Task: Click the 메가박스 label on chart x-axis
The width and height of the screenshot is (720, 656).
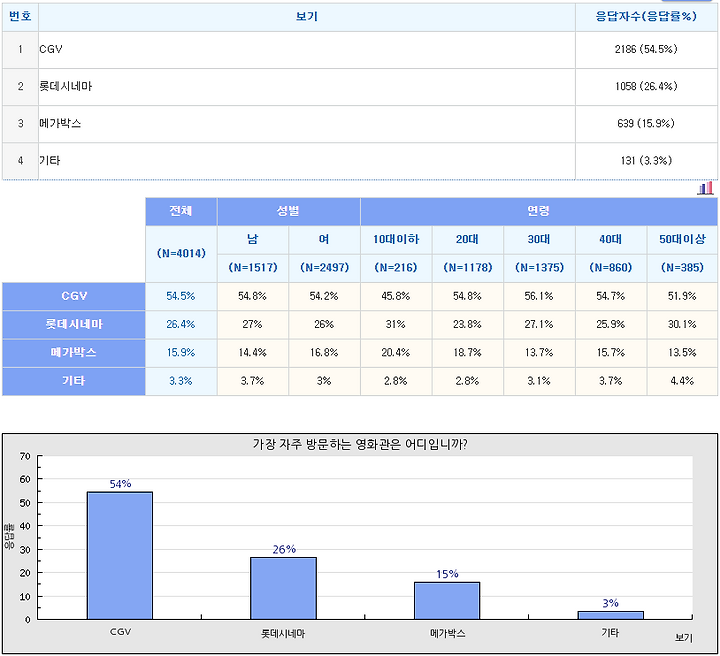Action: 448,634
